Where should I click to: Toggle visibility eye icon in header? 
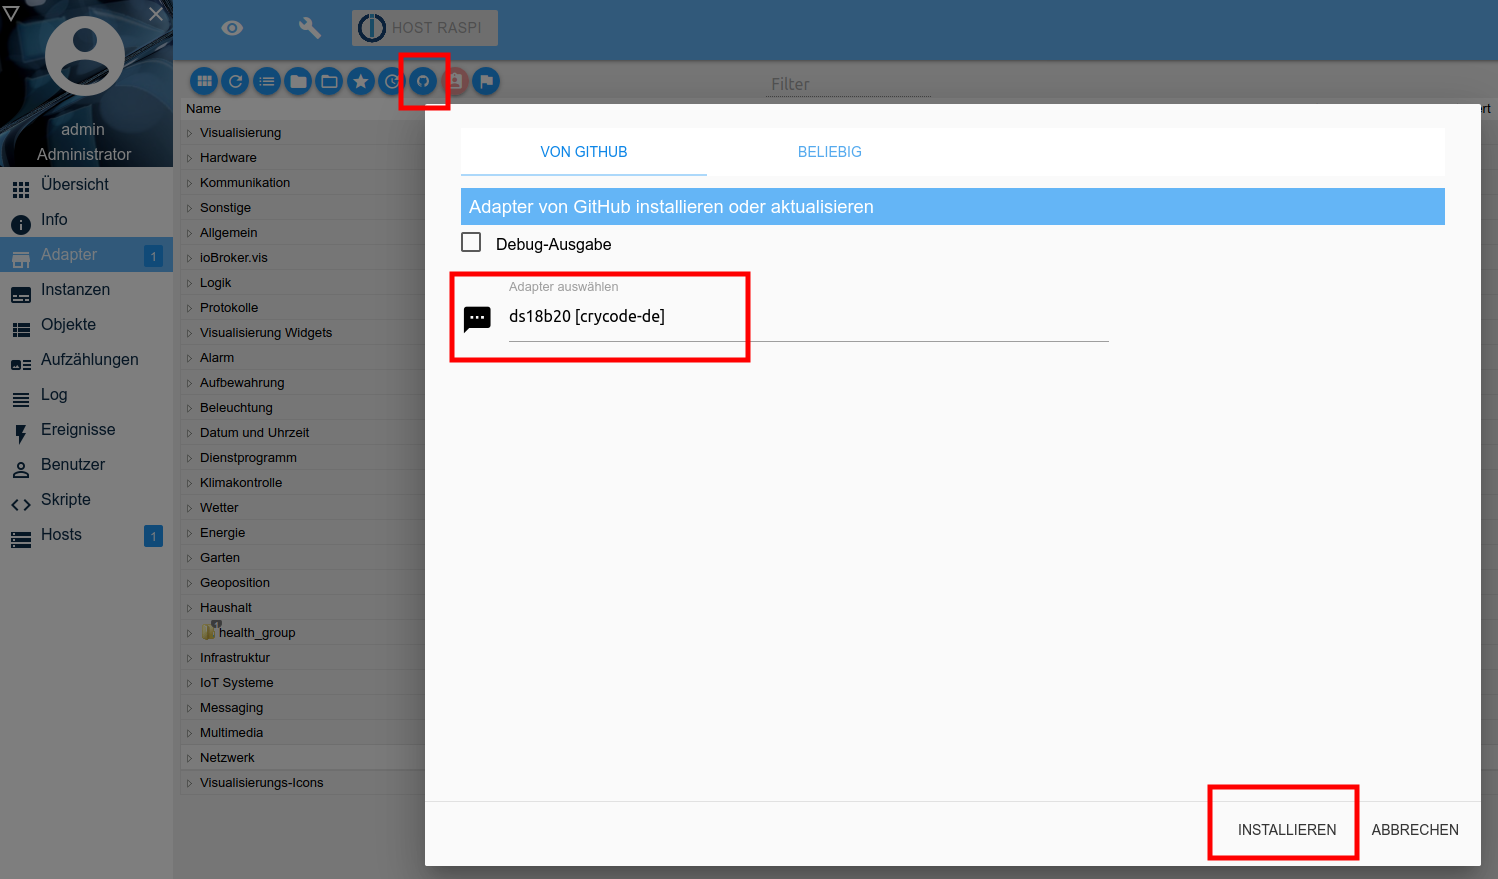[232, 28]
